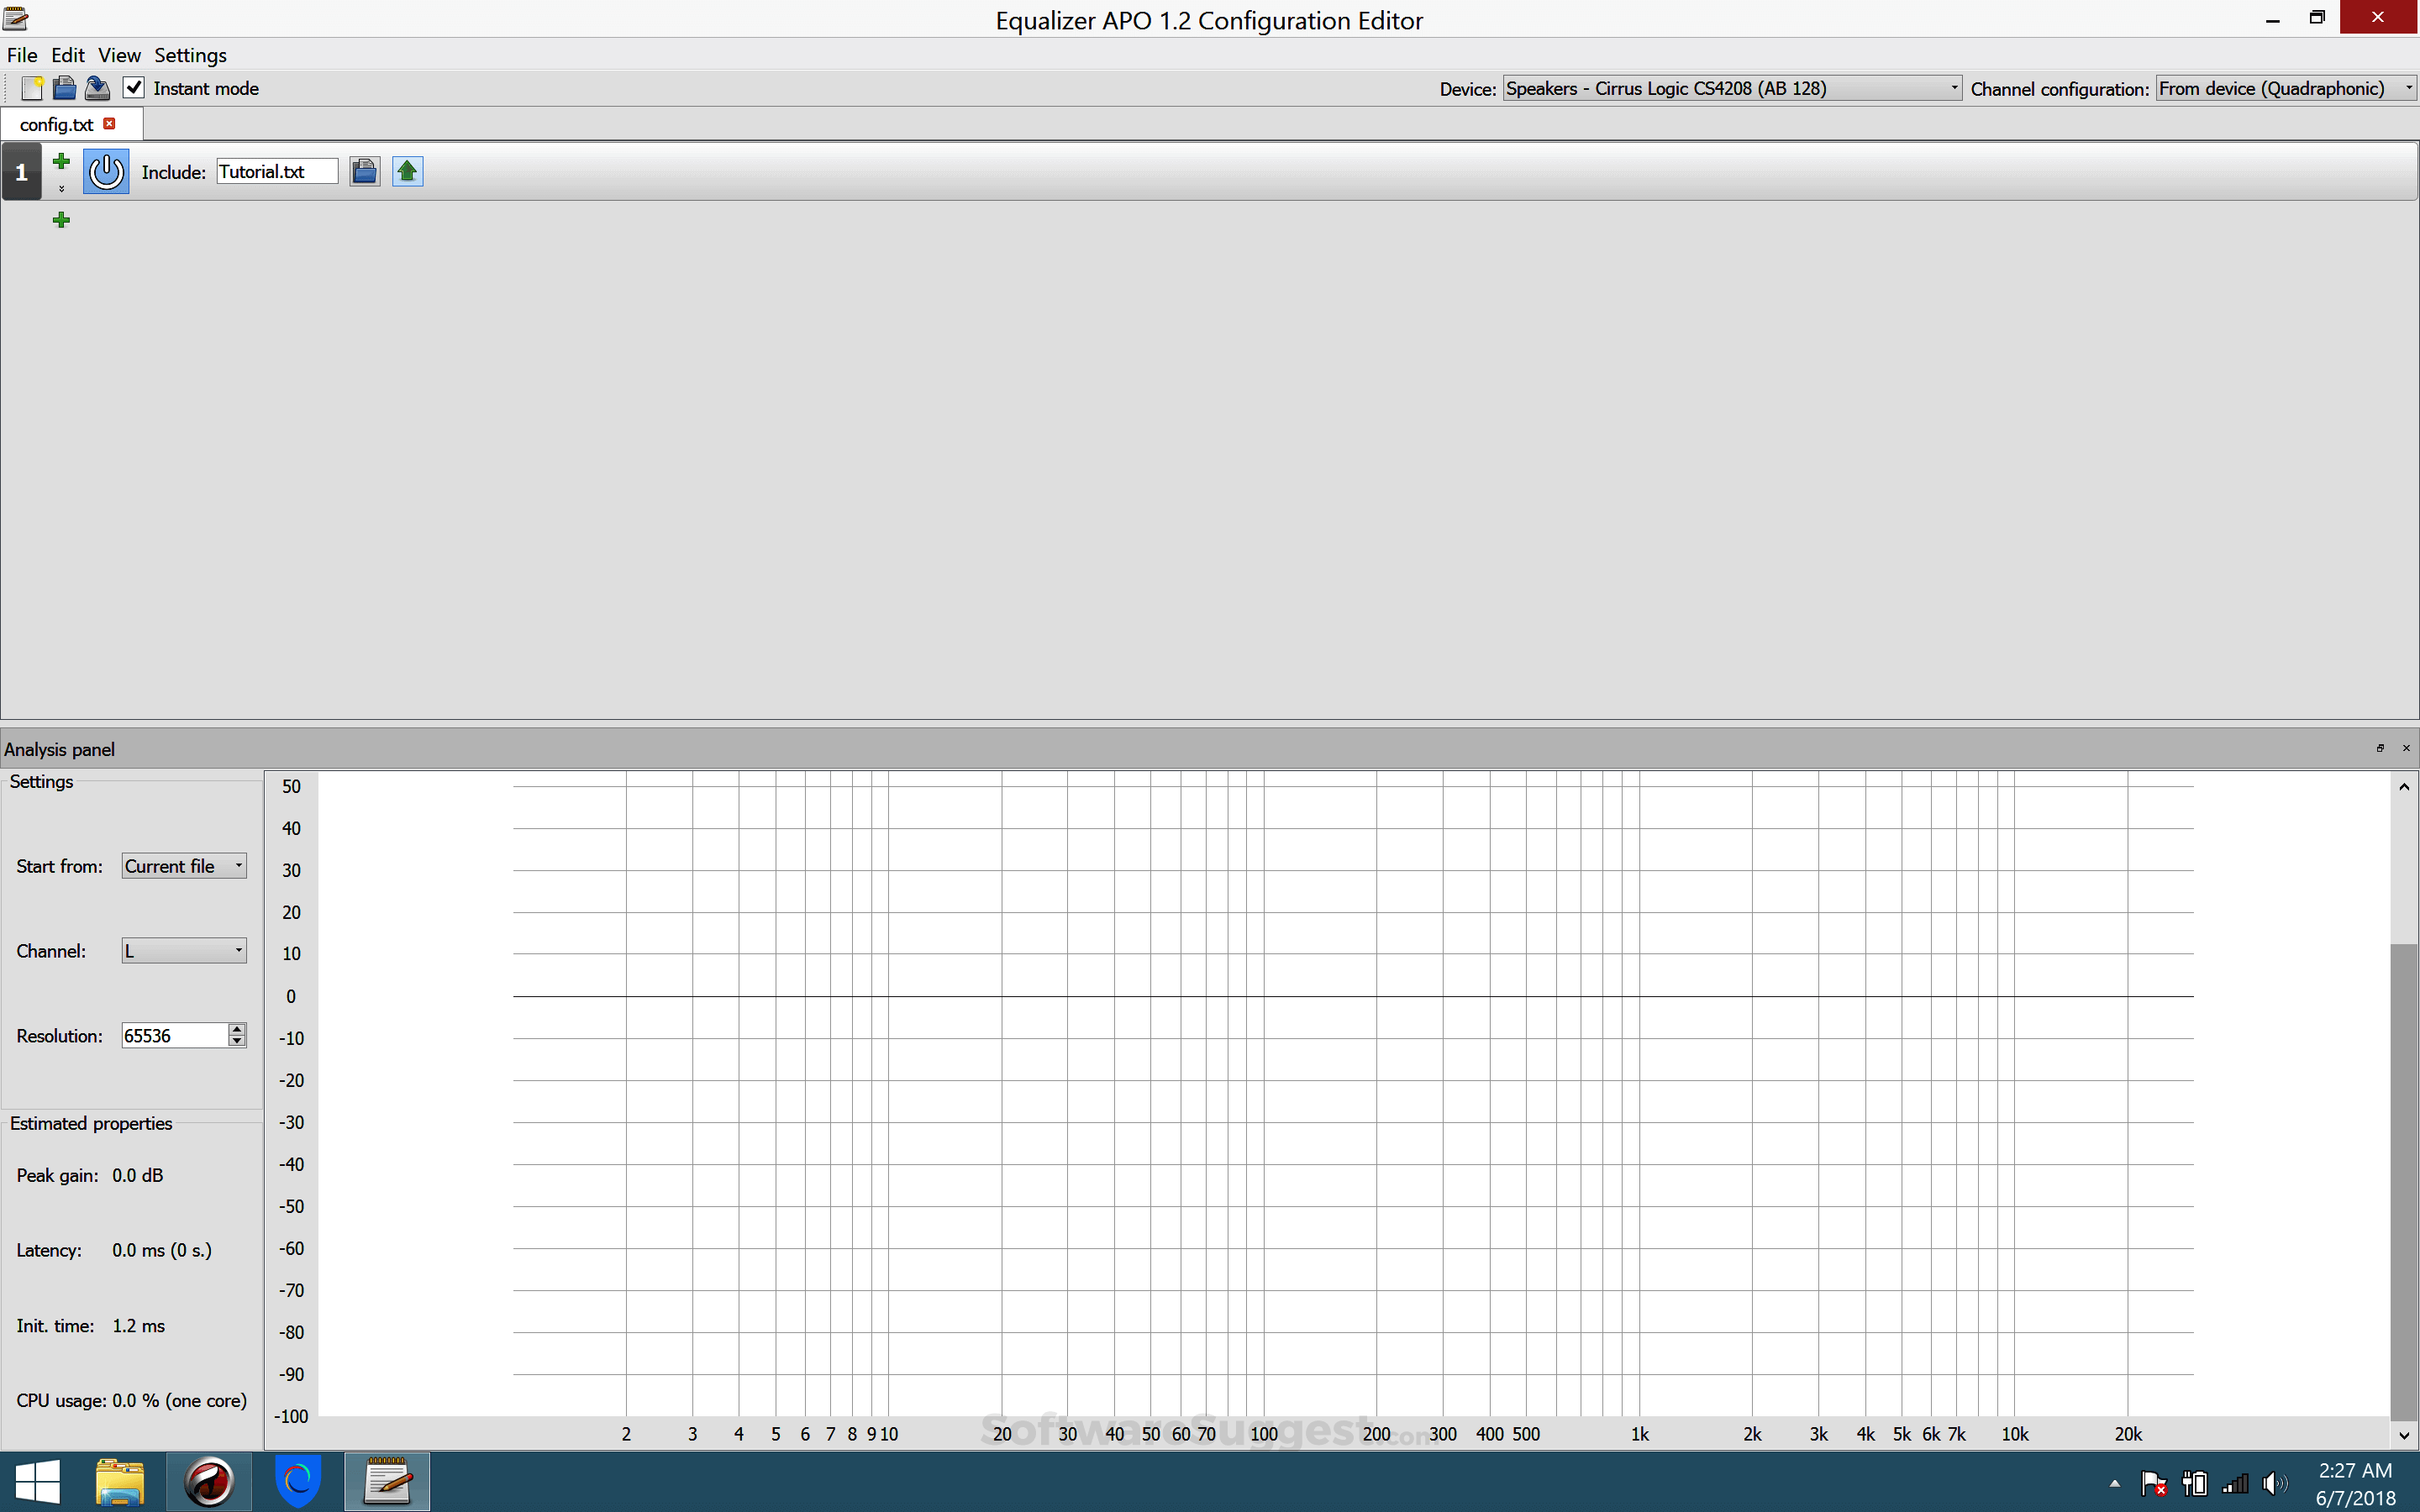The width and height of the screenshot is (2420, 1512).
Task: Click the Tutorial.txt include text field
Action: coord(277,171)
